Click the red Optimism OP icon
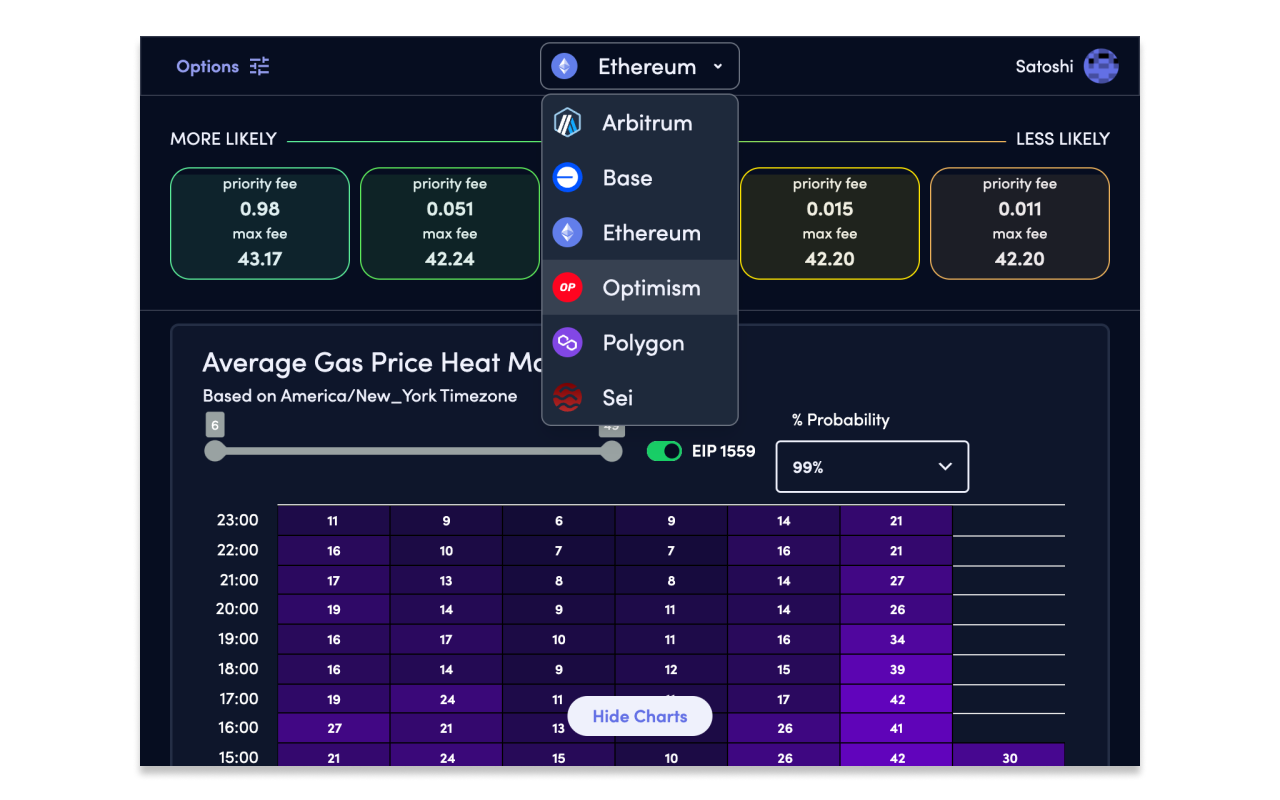1280x800 pixels. [567, 288]
